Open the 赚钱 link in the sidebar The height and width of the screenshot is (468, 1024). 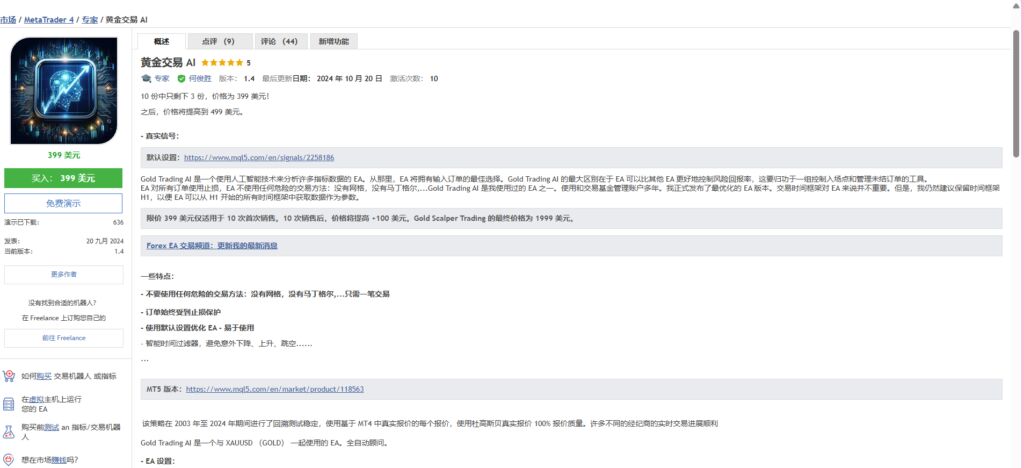pyautogui.click(x=59, y=460)
